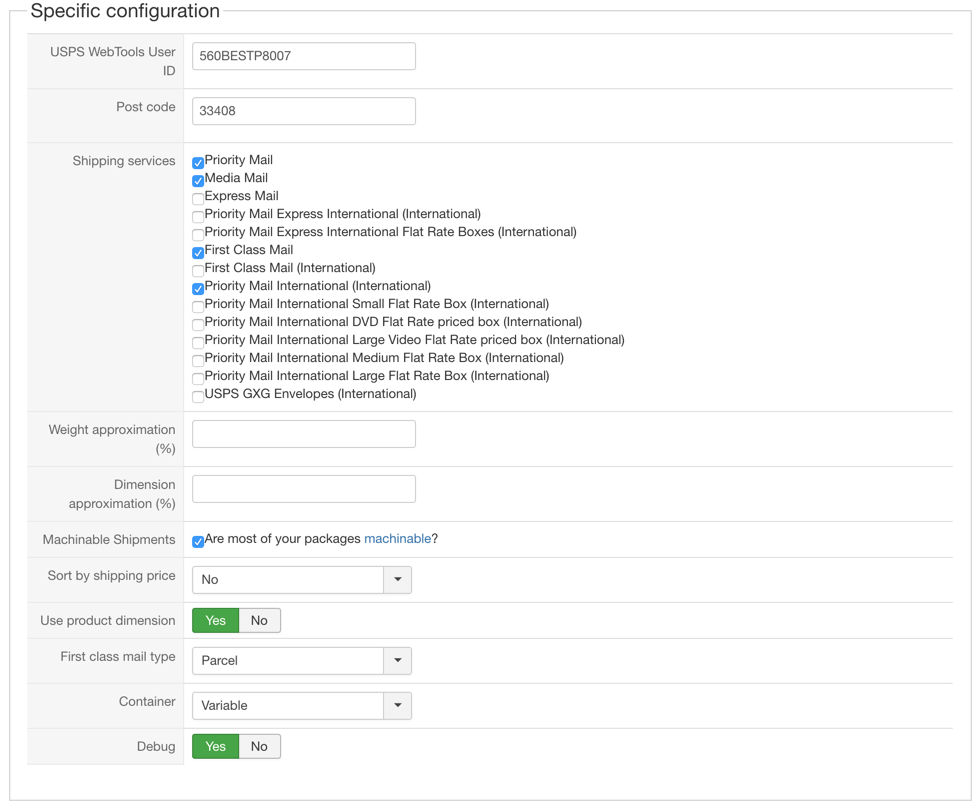Check Priority Mail International Large Flat Rate Box
The width and height of the screenshot is (976, 808).
198,378
